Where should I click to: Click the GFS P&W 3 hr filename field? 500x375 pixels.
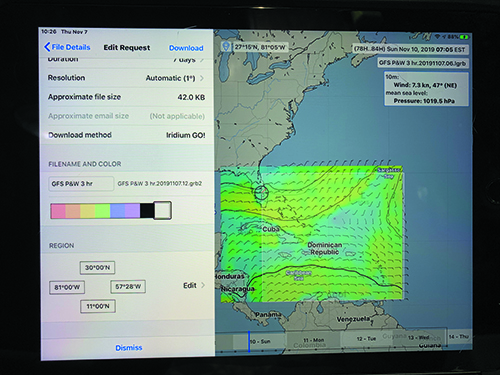click(x=81, y=184)
